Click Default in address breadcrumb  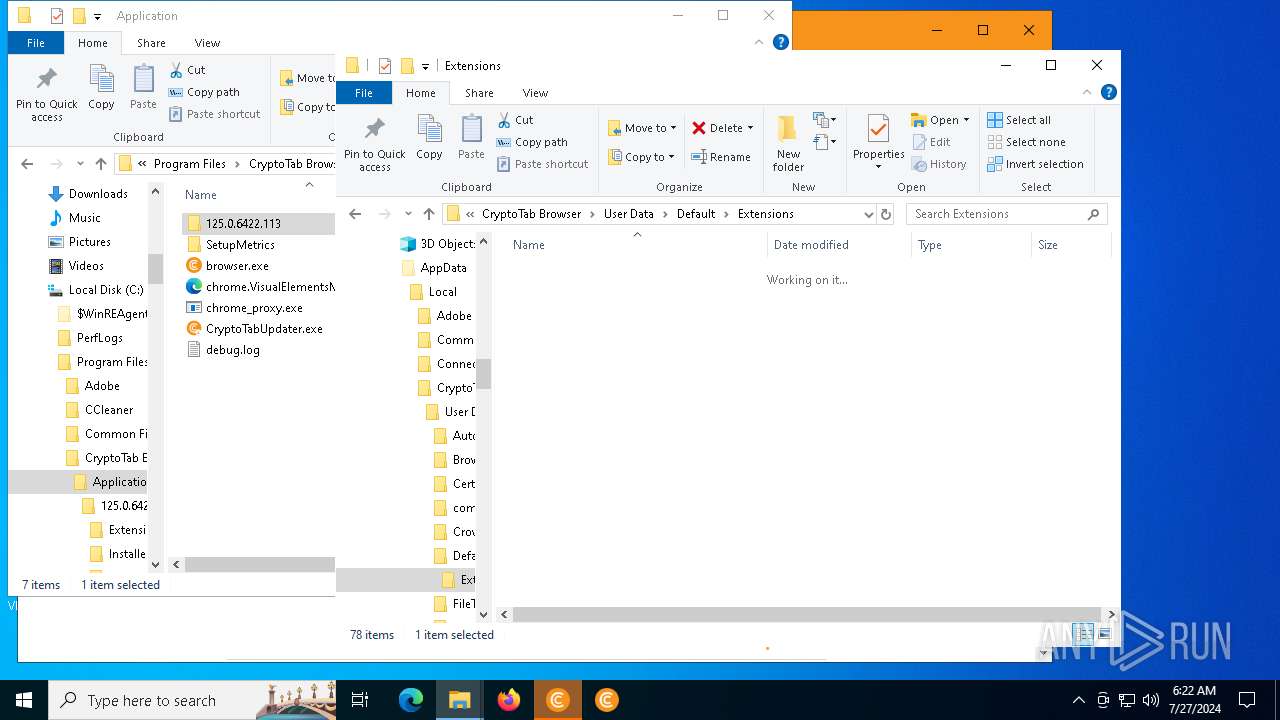[696, 214]
